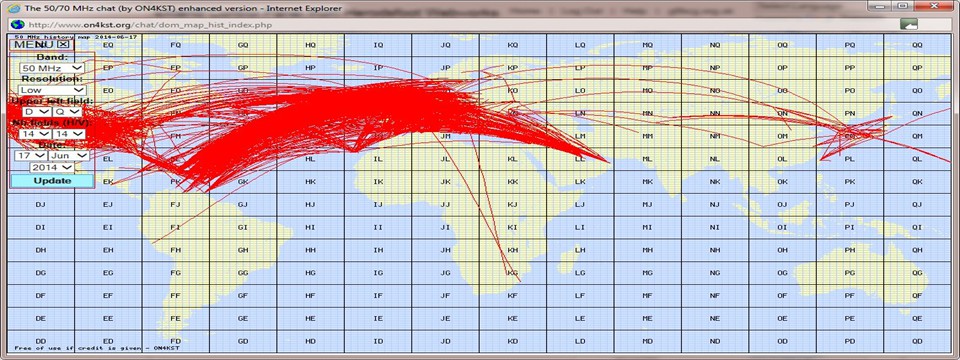Click the Internet Explorer logo in title bar

13,9
